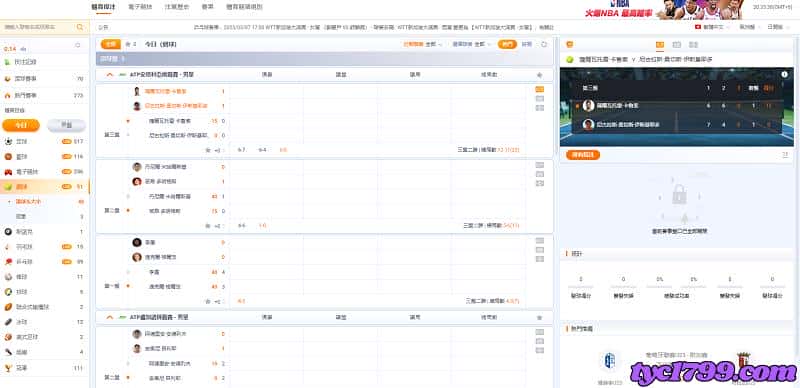This screenshot has height=388, width=800.
Task: Select soccer sport with count 517
Action: pyautogui.click(x=44, y=141)
